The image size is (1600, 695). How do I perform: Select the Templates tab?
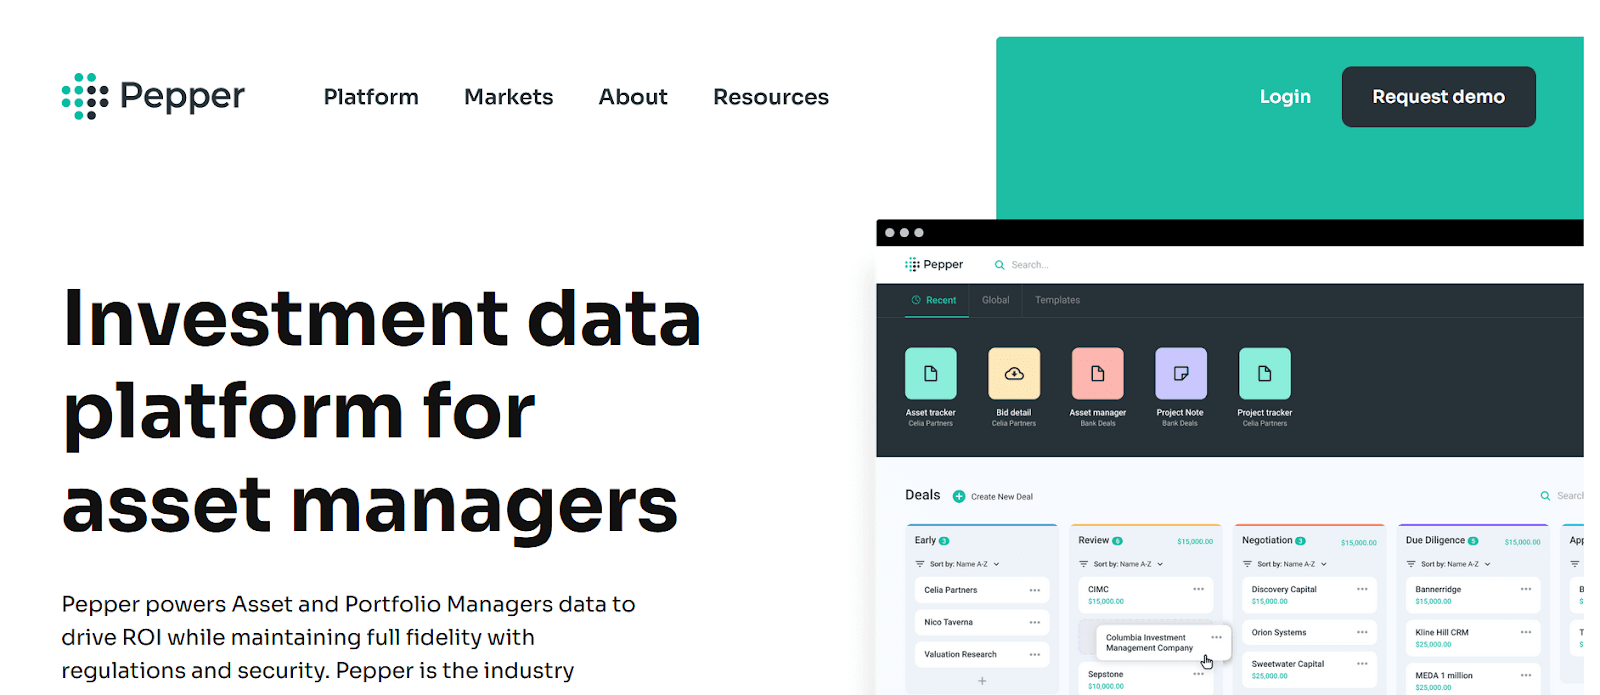1057,300
